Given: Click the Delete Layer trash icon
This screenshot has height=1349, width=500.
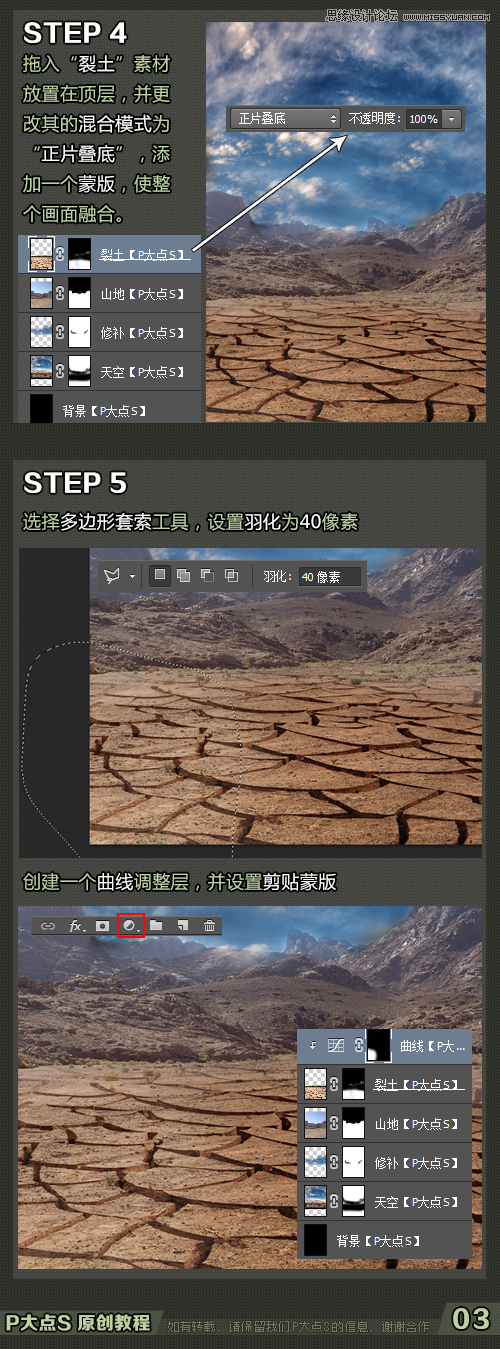Looking at the screenshot, I should 209,926.
